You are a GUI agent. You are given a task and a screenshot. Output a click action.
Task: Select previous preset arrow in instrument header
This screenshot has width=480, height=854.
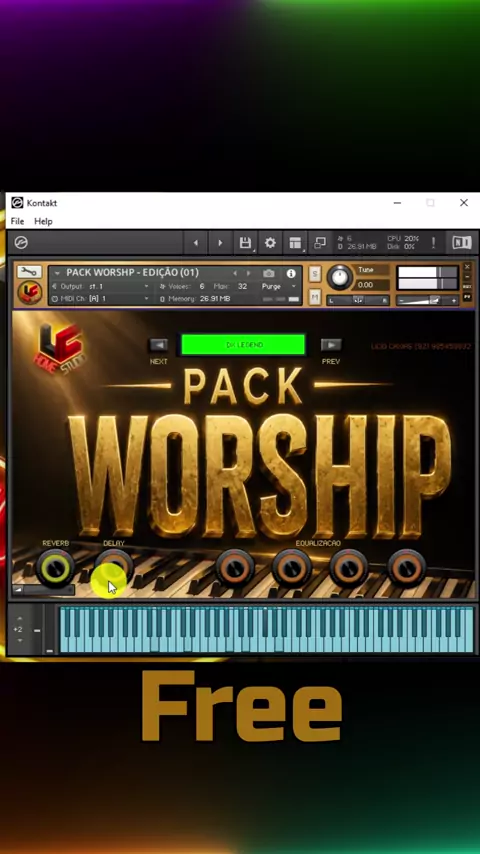click(235, 273)
